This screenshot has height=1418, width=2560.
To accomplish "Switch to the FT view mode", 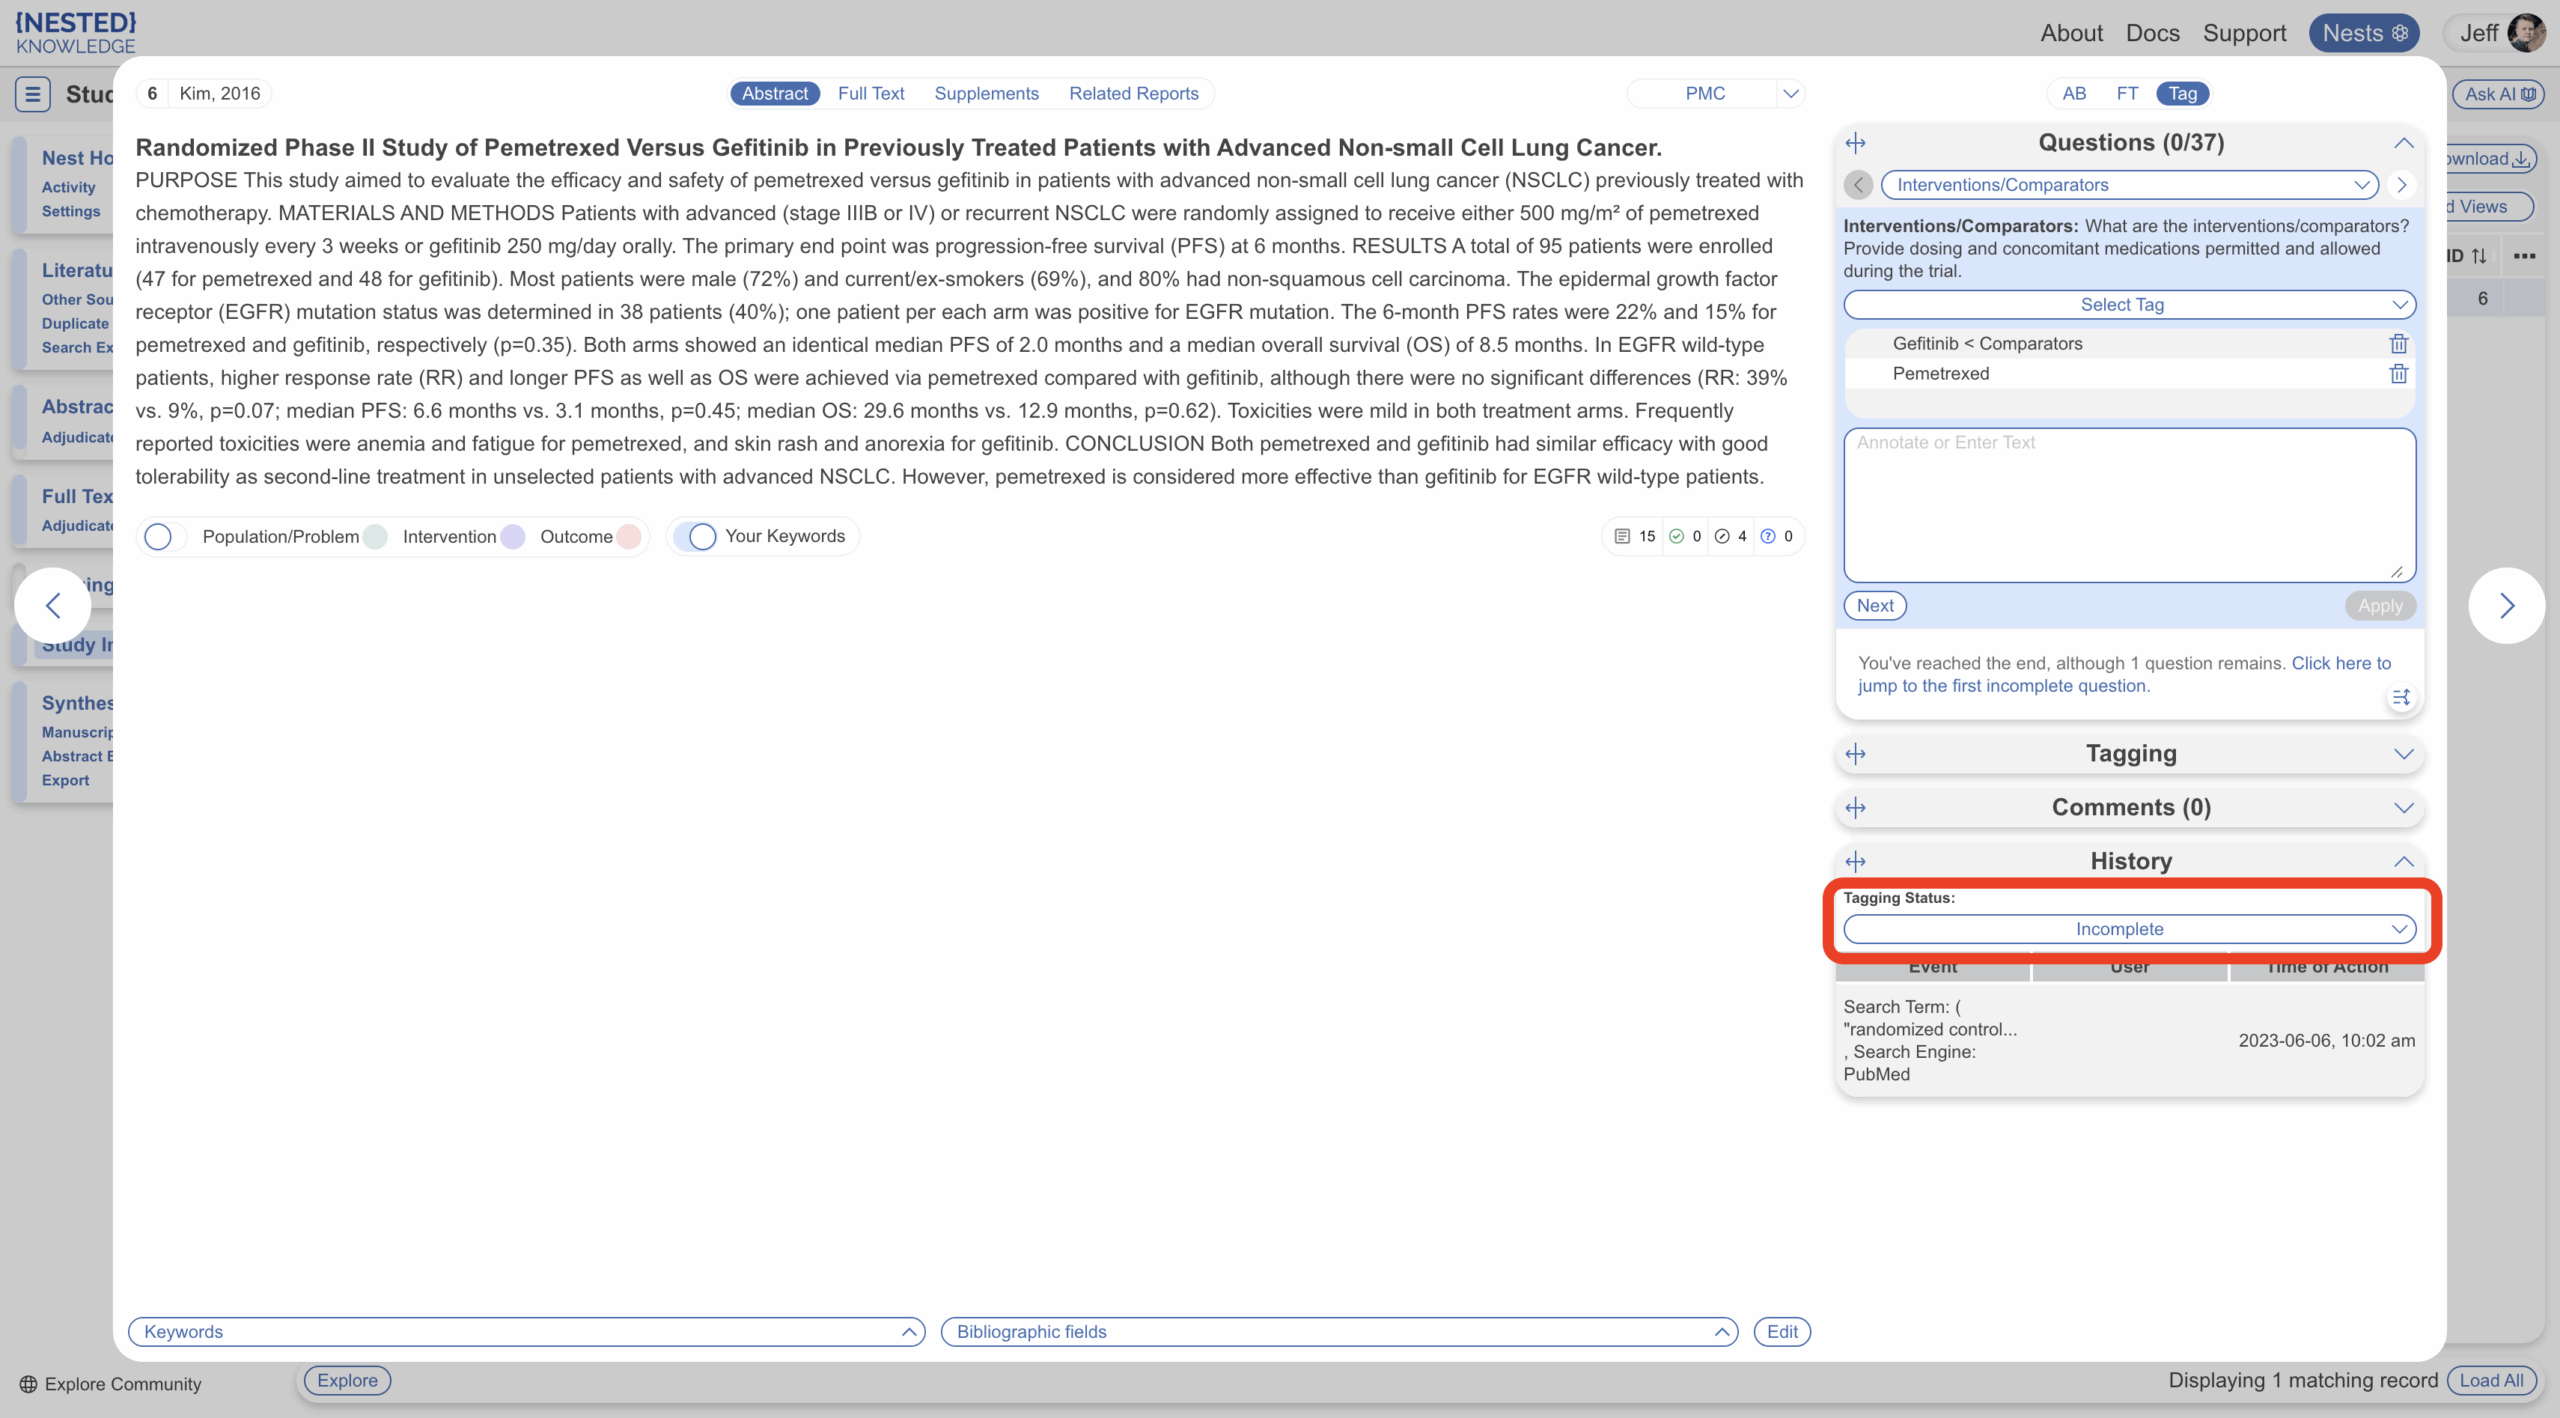I will (x=2127, y=94).
